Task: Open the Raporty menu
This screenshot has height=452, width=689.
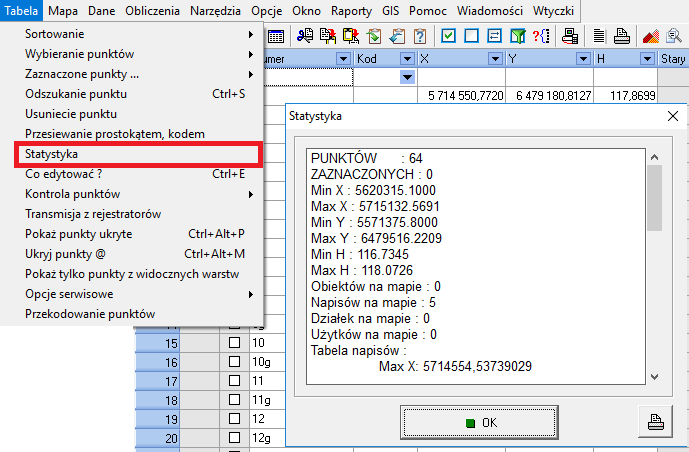Action: [351, 11]
